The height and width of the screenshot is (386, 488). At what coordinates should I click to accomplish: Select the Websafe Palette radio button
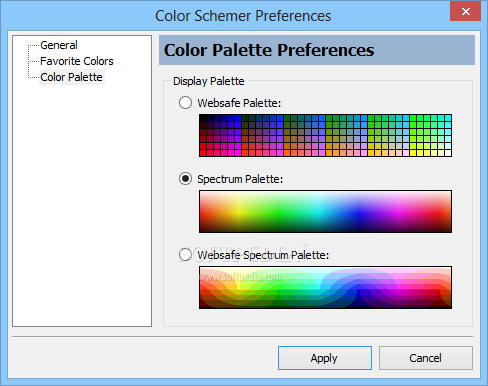click(x=185, y=103)
